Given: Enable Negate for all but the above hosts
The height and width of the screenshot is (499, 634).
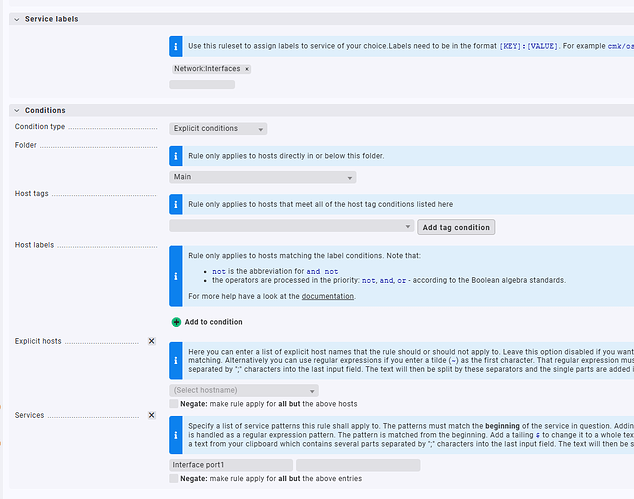Looking at the screenshot, I should (175, 404).
